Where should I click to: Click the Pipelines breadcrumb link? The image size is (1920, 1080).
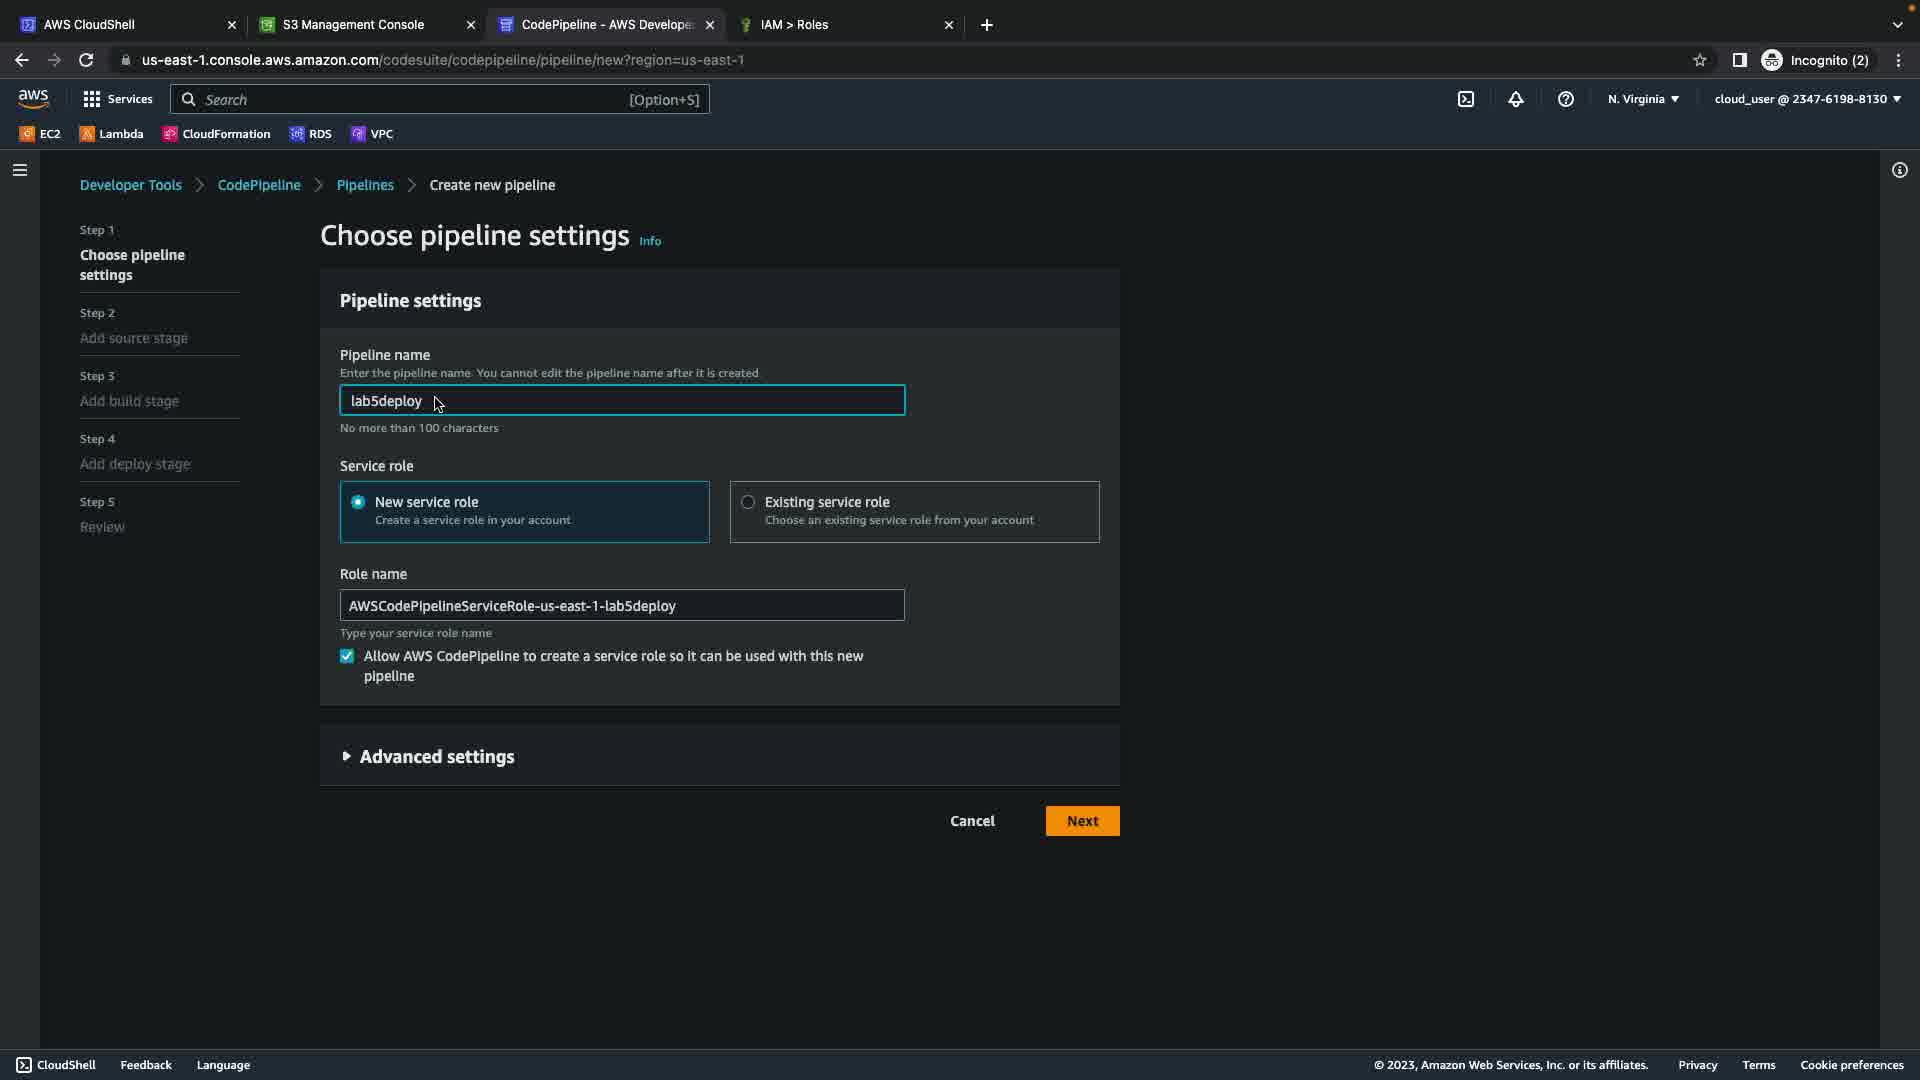365,185
